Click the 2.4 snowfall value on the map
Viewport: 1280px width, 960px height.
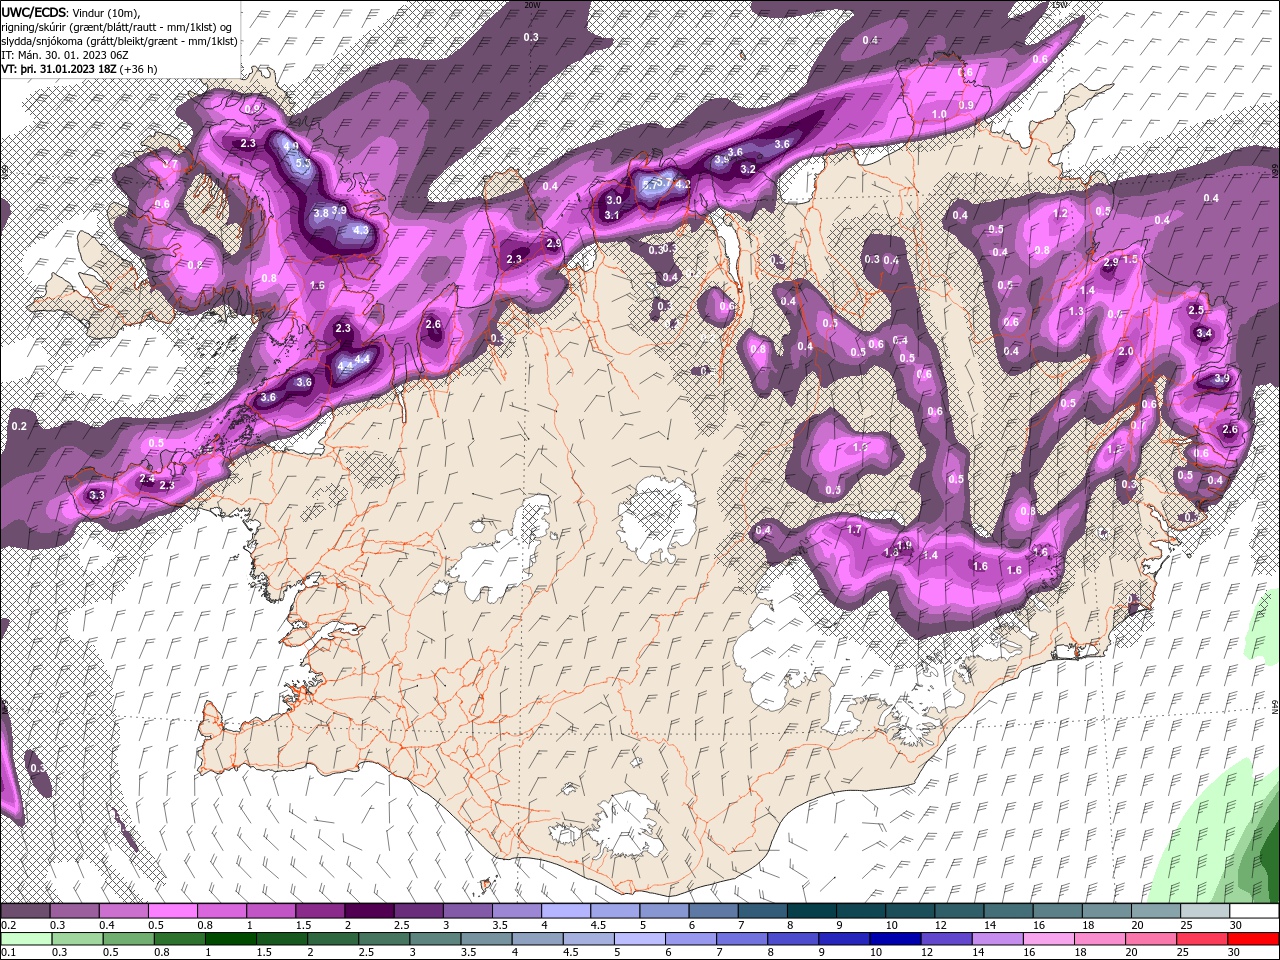tap(147, 479)
